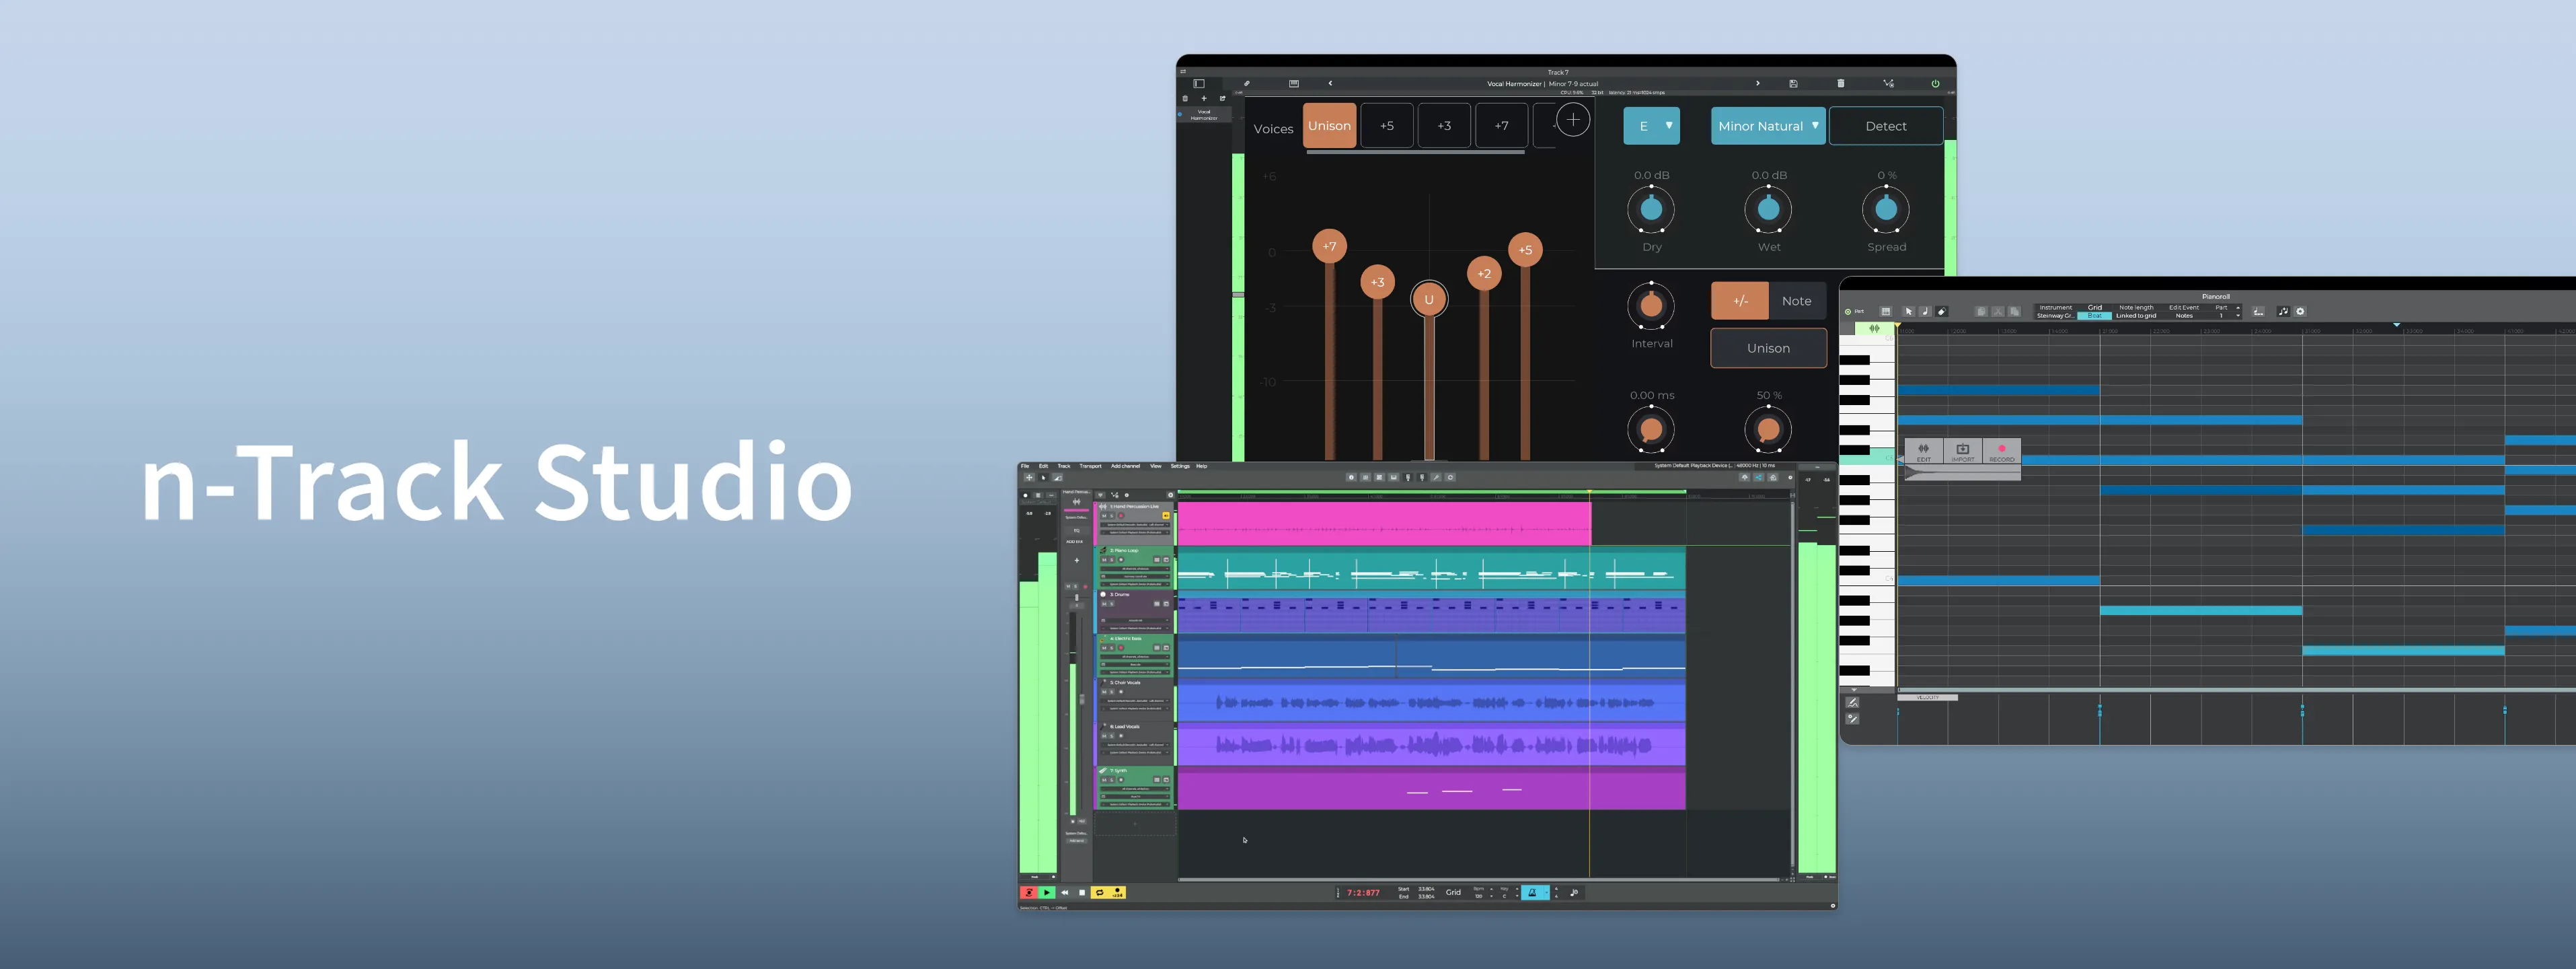The width and height of the screenshot is (2576, 969).
Task: Open the metronome dropdown arrow
Action: point(1547,893)
